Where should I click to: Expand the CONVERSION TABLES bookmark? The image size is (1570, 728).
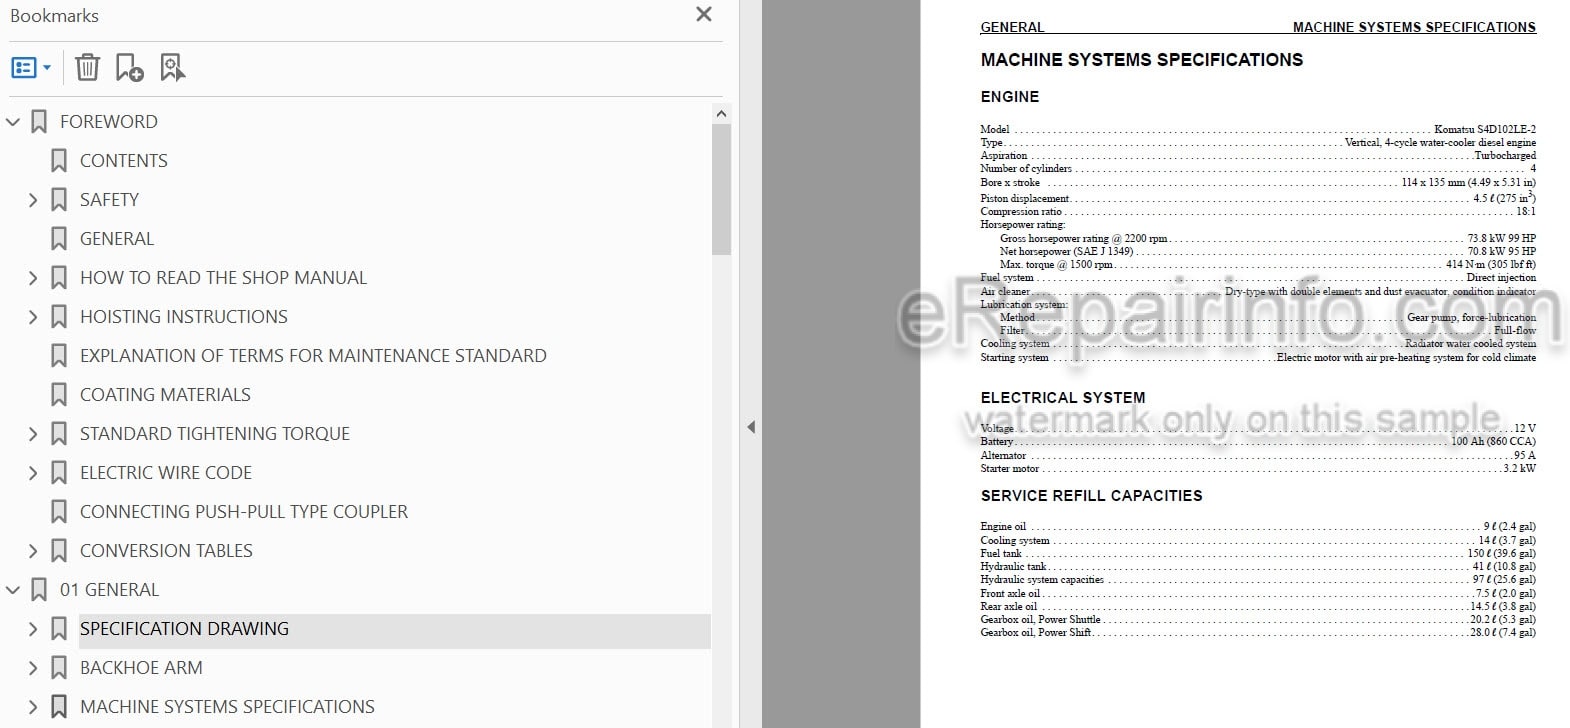point(33,551)
